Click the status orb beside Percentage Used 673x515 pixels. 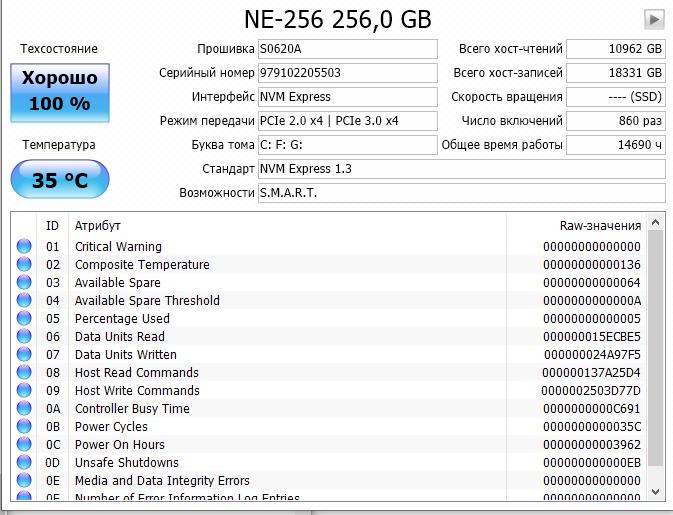[24, 319]
